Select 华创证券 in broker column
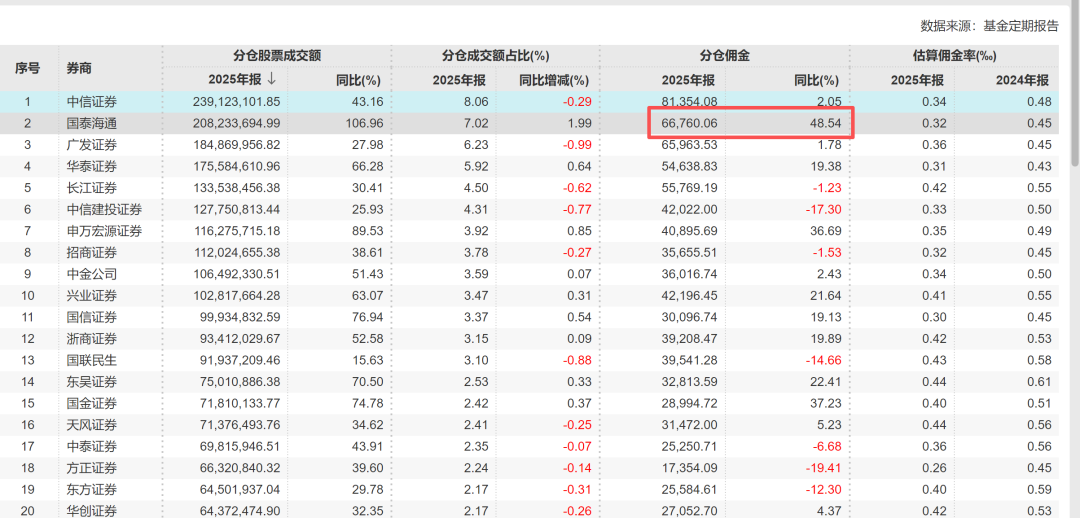 [92, 511]
